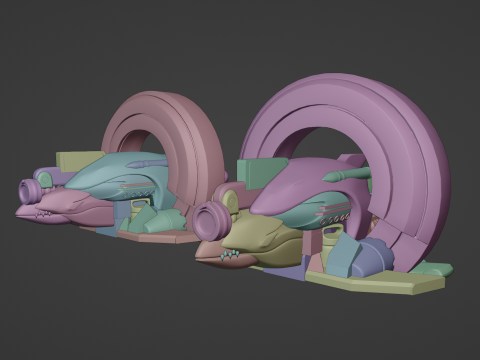Click the blue-grey gear piece on right model
Screen dimensions: 480x360
point(374,258)
